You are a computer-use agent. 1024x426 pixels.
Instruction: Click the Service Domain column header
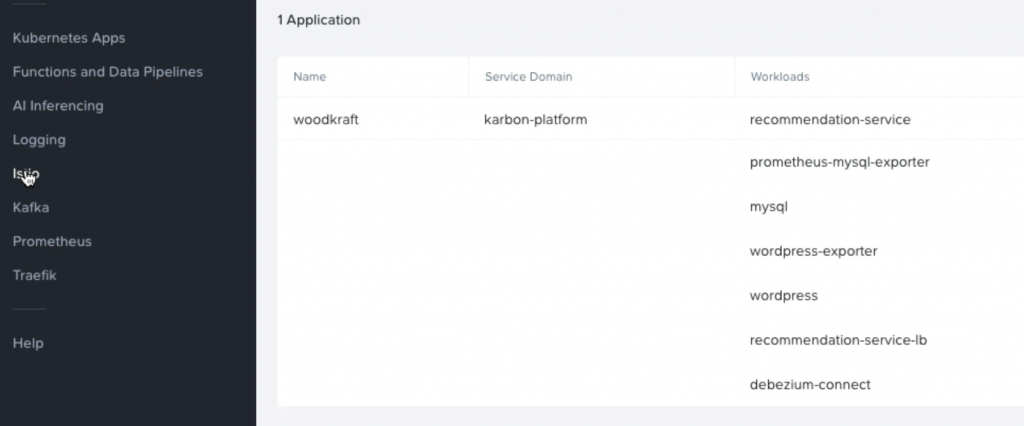click(x=528, y=77)
